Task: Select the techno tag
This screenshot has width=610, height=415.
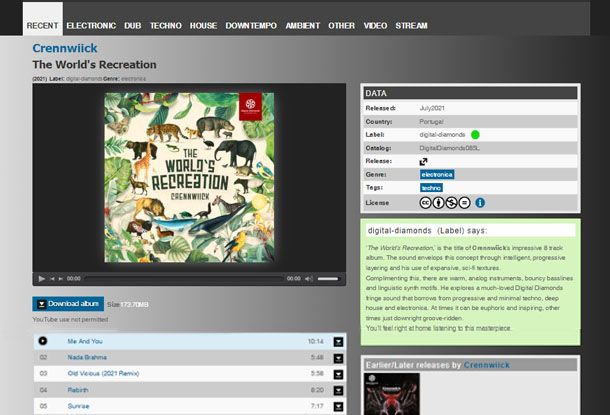Action: point(431,188)
